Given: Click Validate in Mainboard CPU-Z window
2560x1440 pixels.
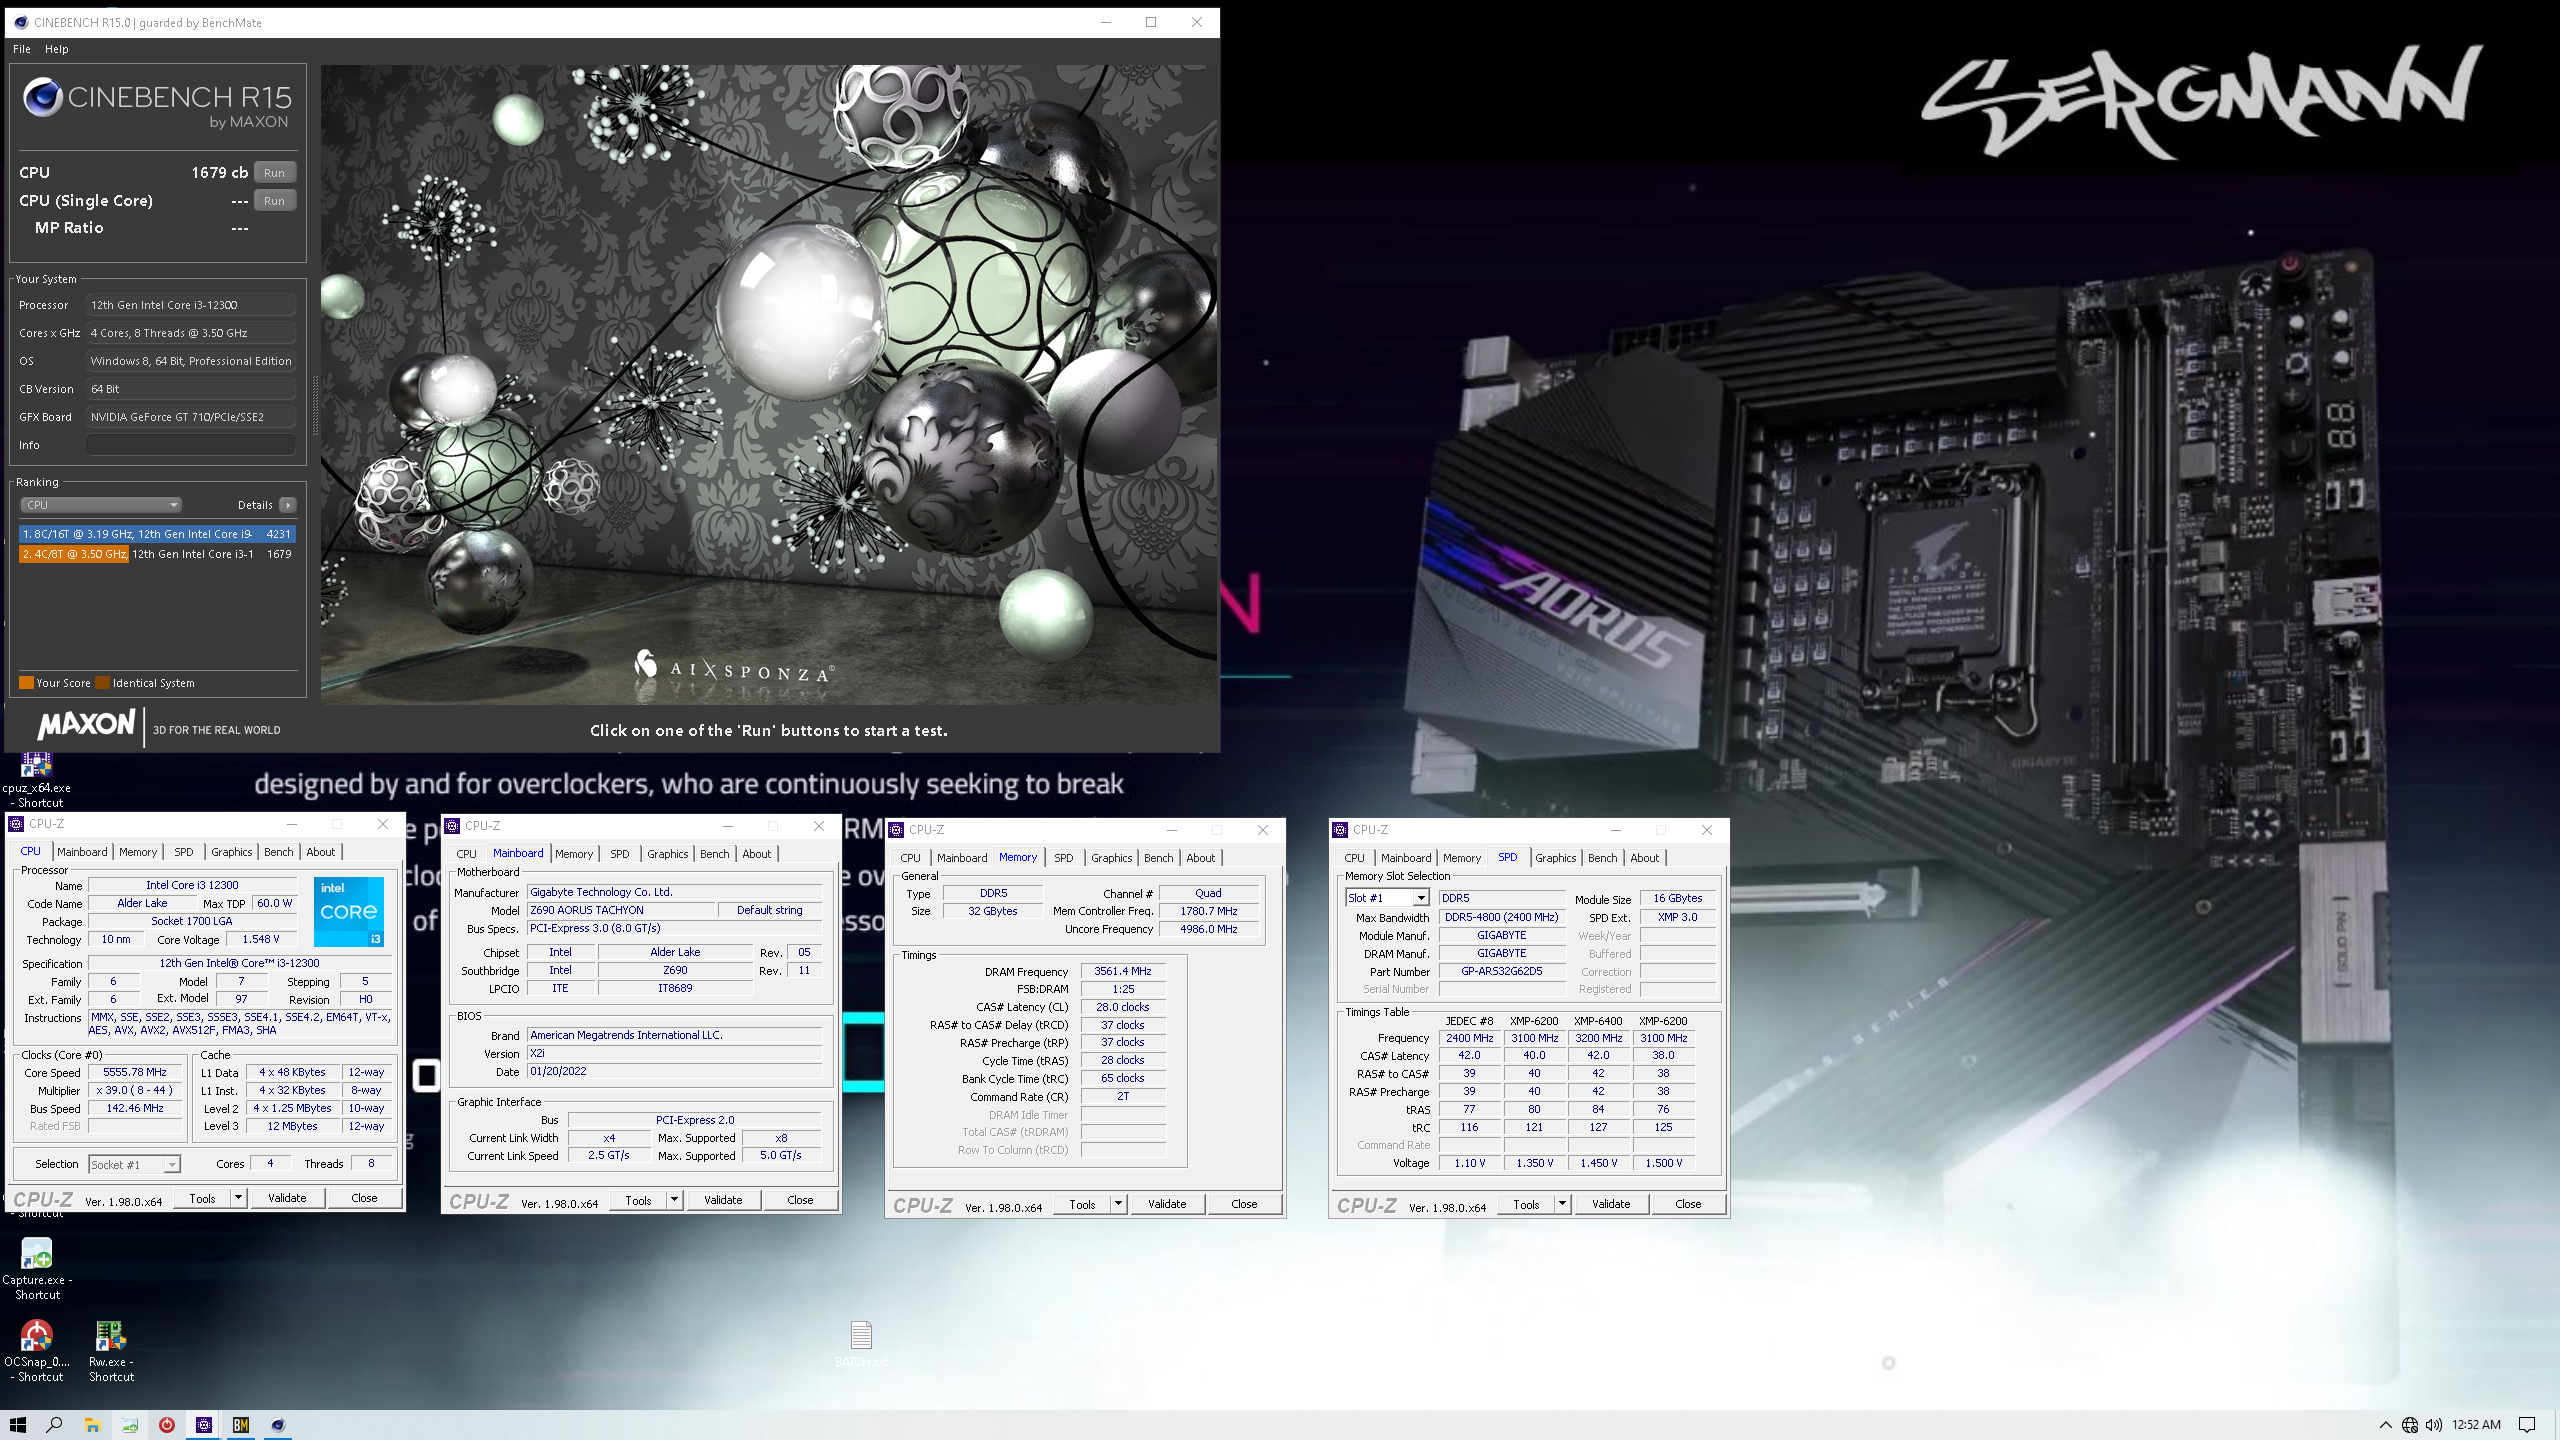Looking at the screenshot, I should 723,1200.
